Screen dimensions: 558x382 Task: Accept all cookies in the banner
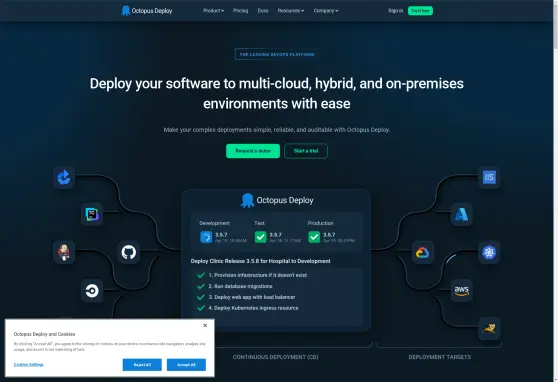click(x=186, y=365)
